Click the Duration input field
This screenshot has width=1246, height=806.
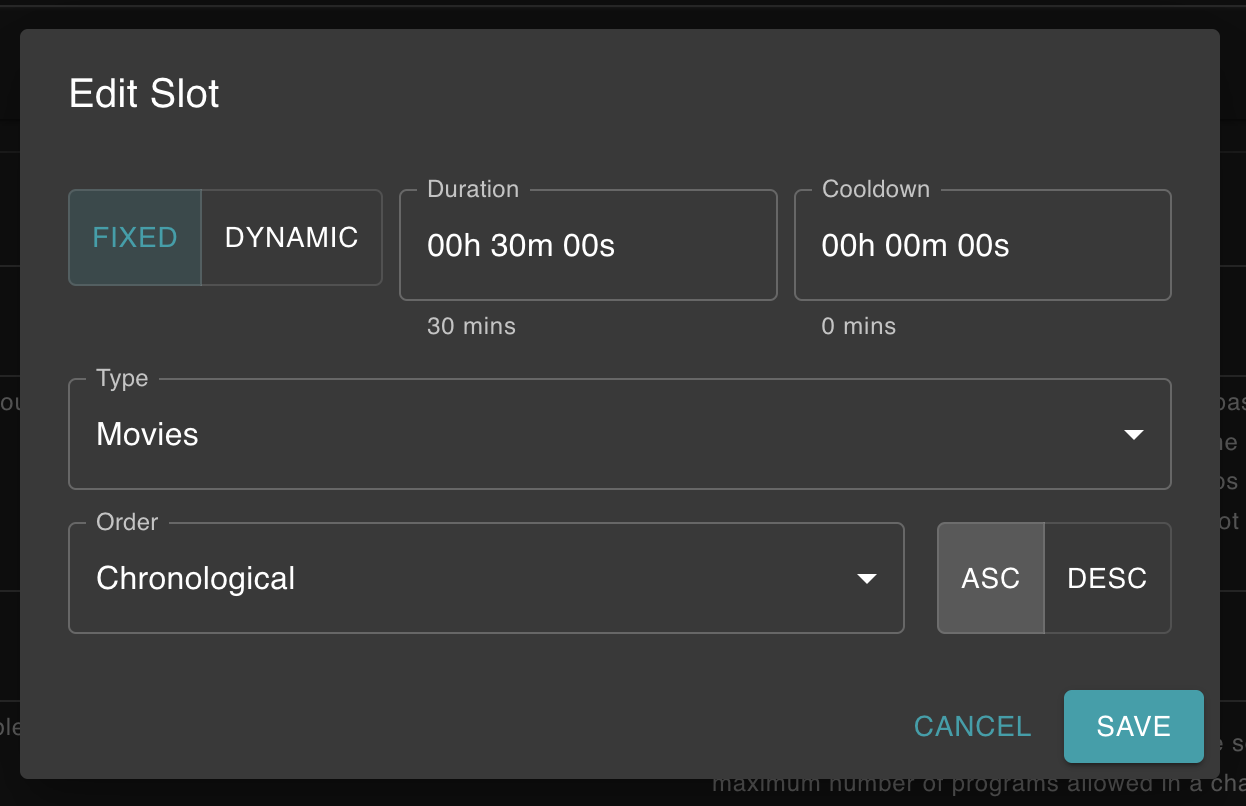[x=587, y=246]
